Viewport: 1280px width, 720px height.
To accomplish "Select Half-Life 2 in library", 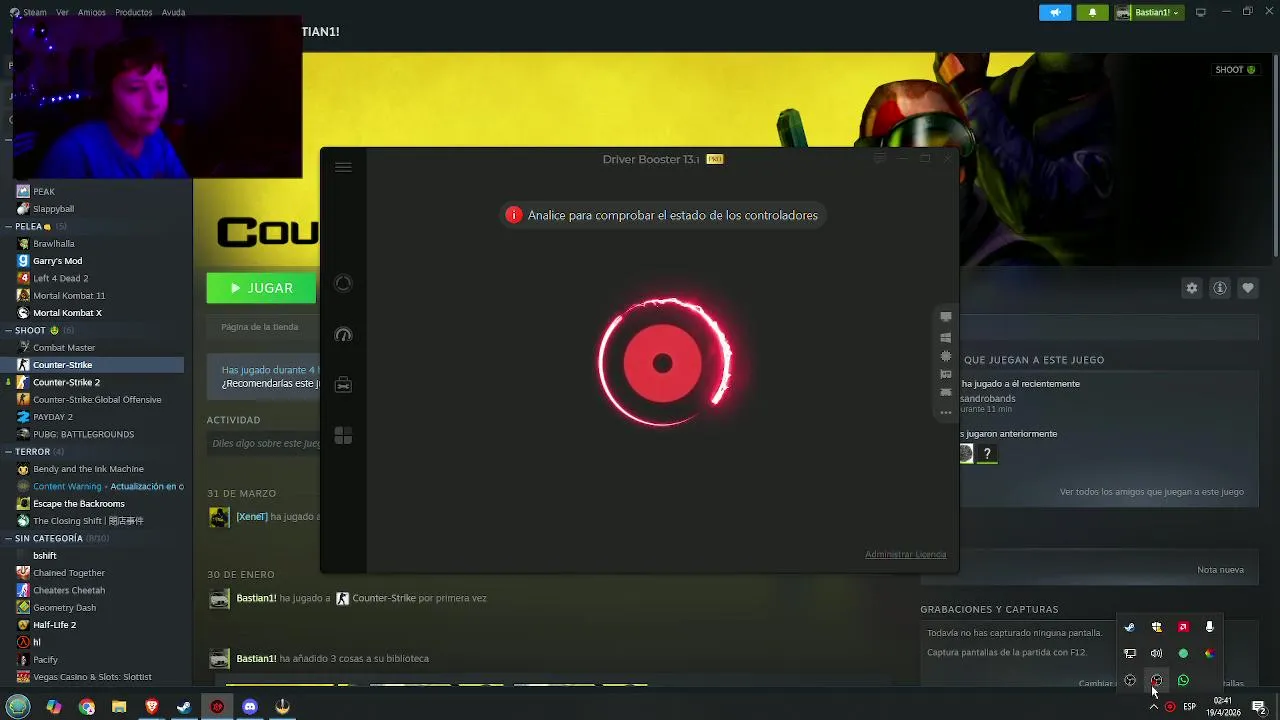I will [54, 625].
